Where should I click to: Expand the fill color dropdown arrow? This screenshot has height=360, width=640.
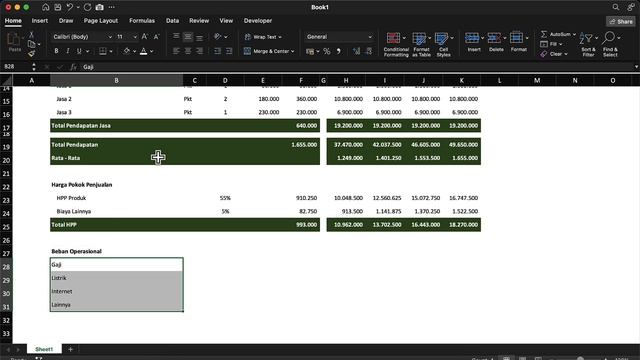[134, 51]
